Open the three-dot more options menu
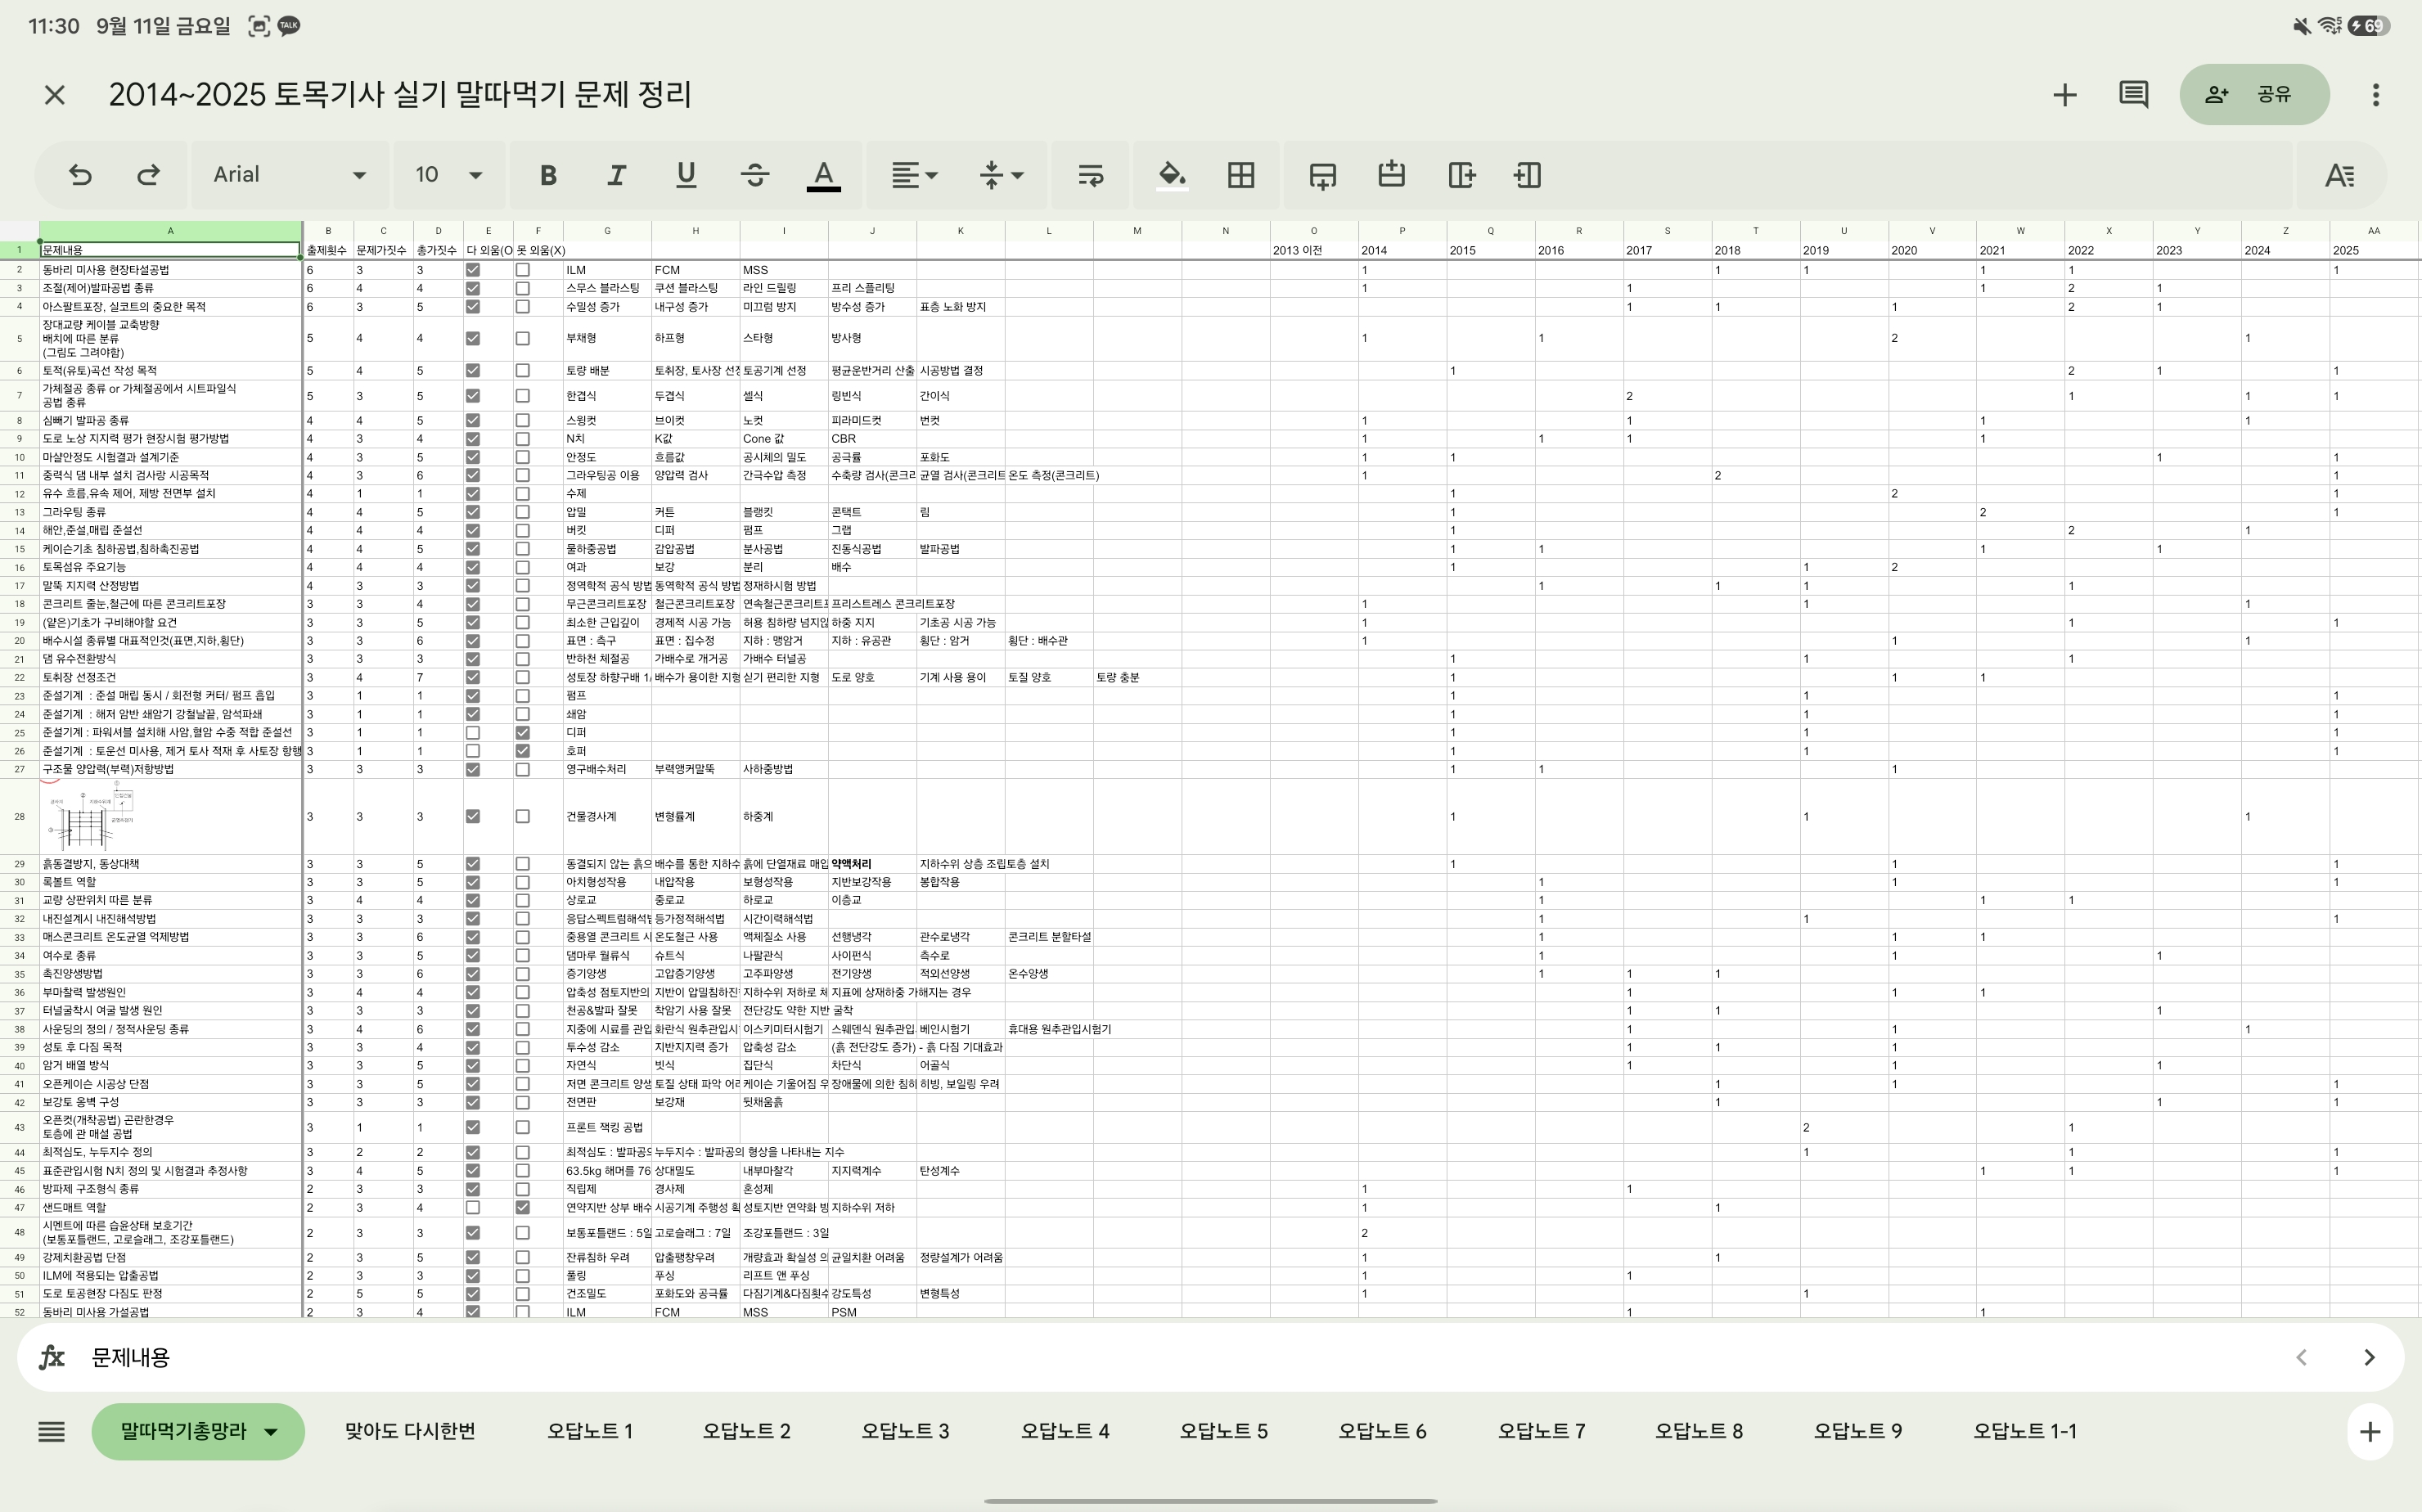 pyautogui.click(x=2376, y=95)
